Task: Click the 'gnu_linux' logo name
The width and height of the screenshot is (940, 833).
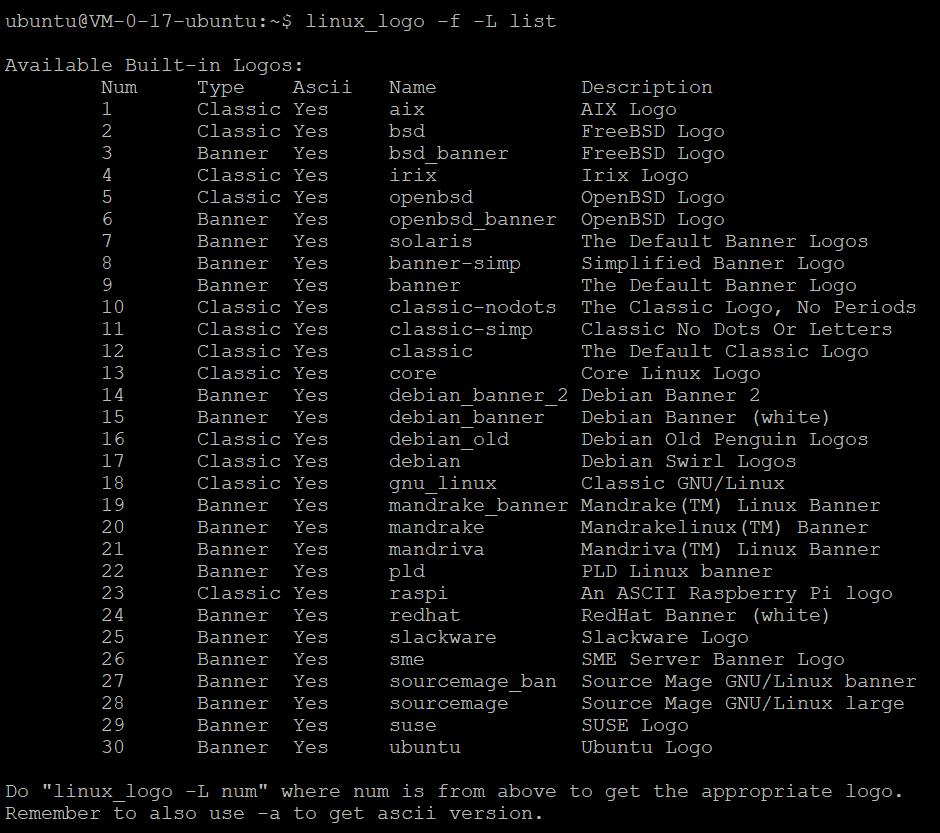Action: pos(442,484)
